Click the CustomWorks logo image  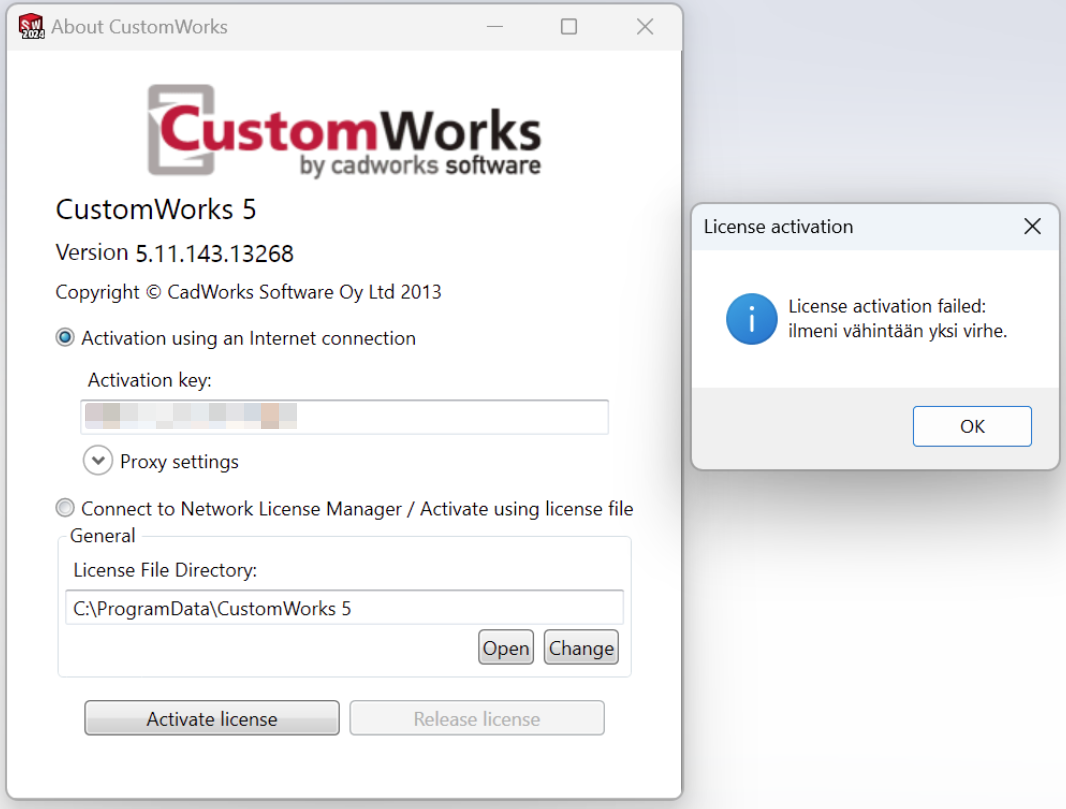(x=345, y=131)
